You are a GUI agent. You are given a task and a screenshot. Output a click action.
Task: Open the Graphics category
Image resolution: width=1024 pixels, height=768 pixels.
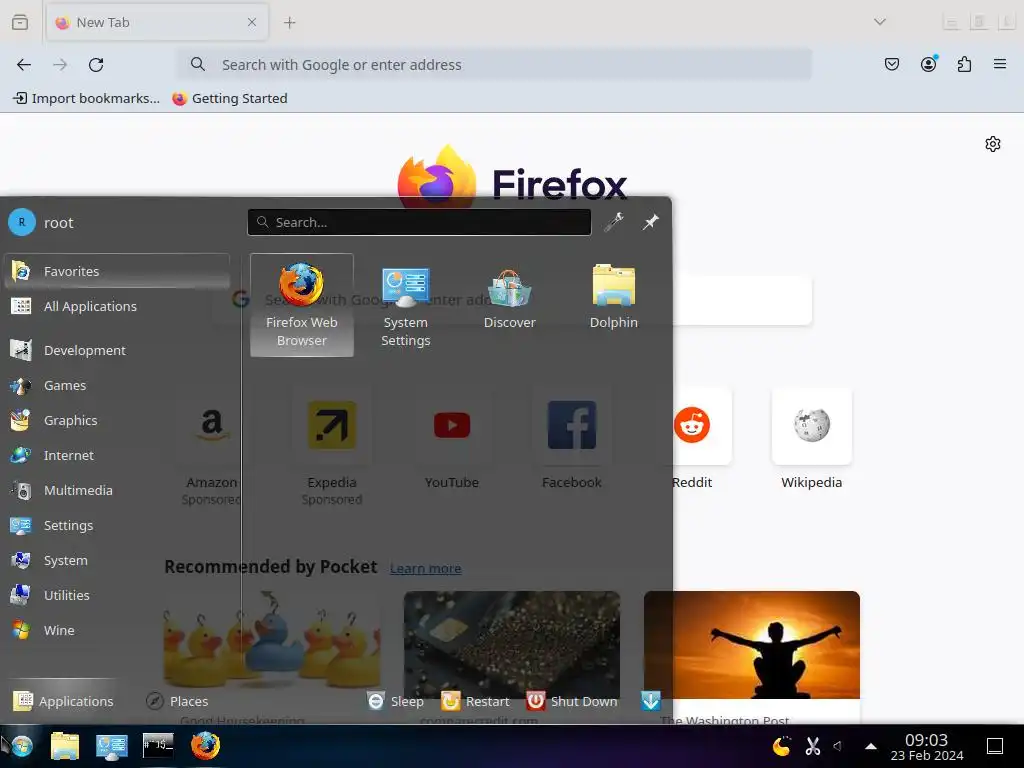[117, 421]
